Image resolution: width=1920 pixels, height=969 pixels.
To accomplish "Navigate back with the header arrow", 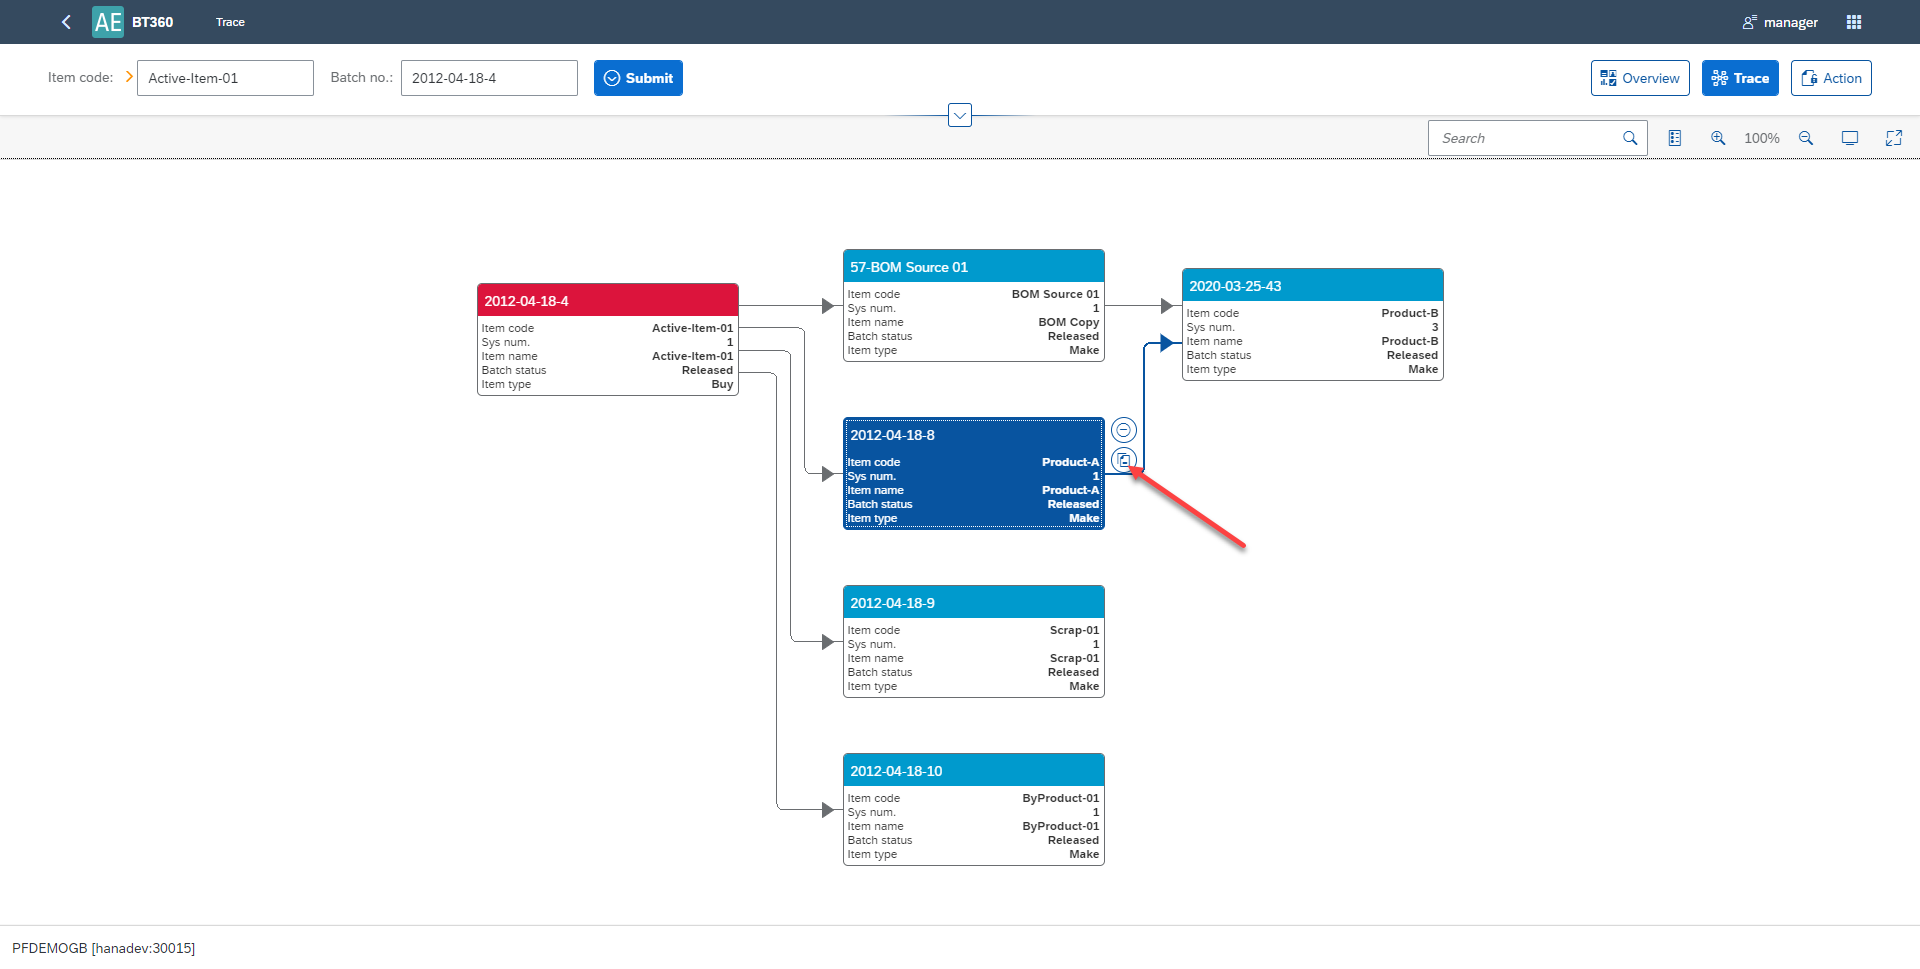I will (66, 21).
